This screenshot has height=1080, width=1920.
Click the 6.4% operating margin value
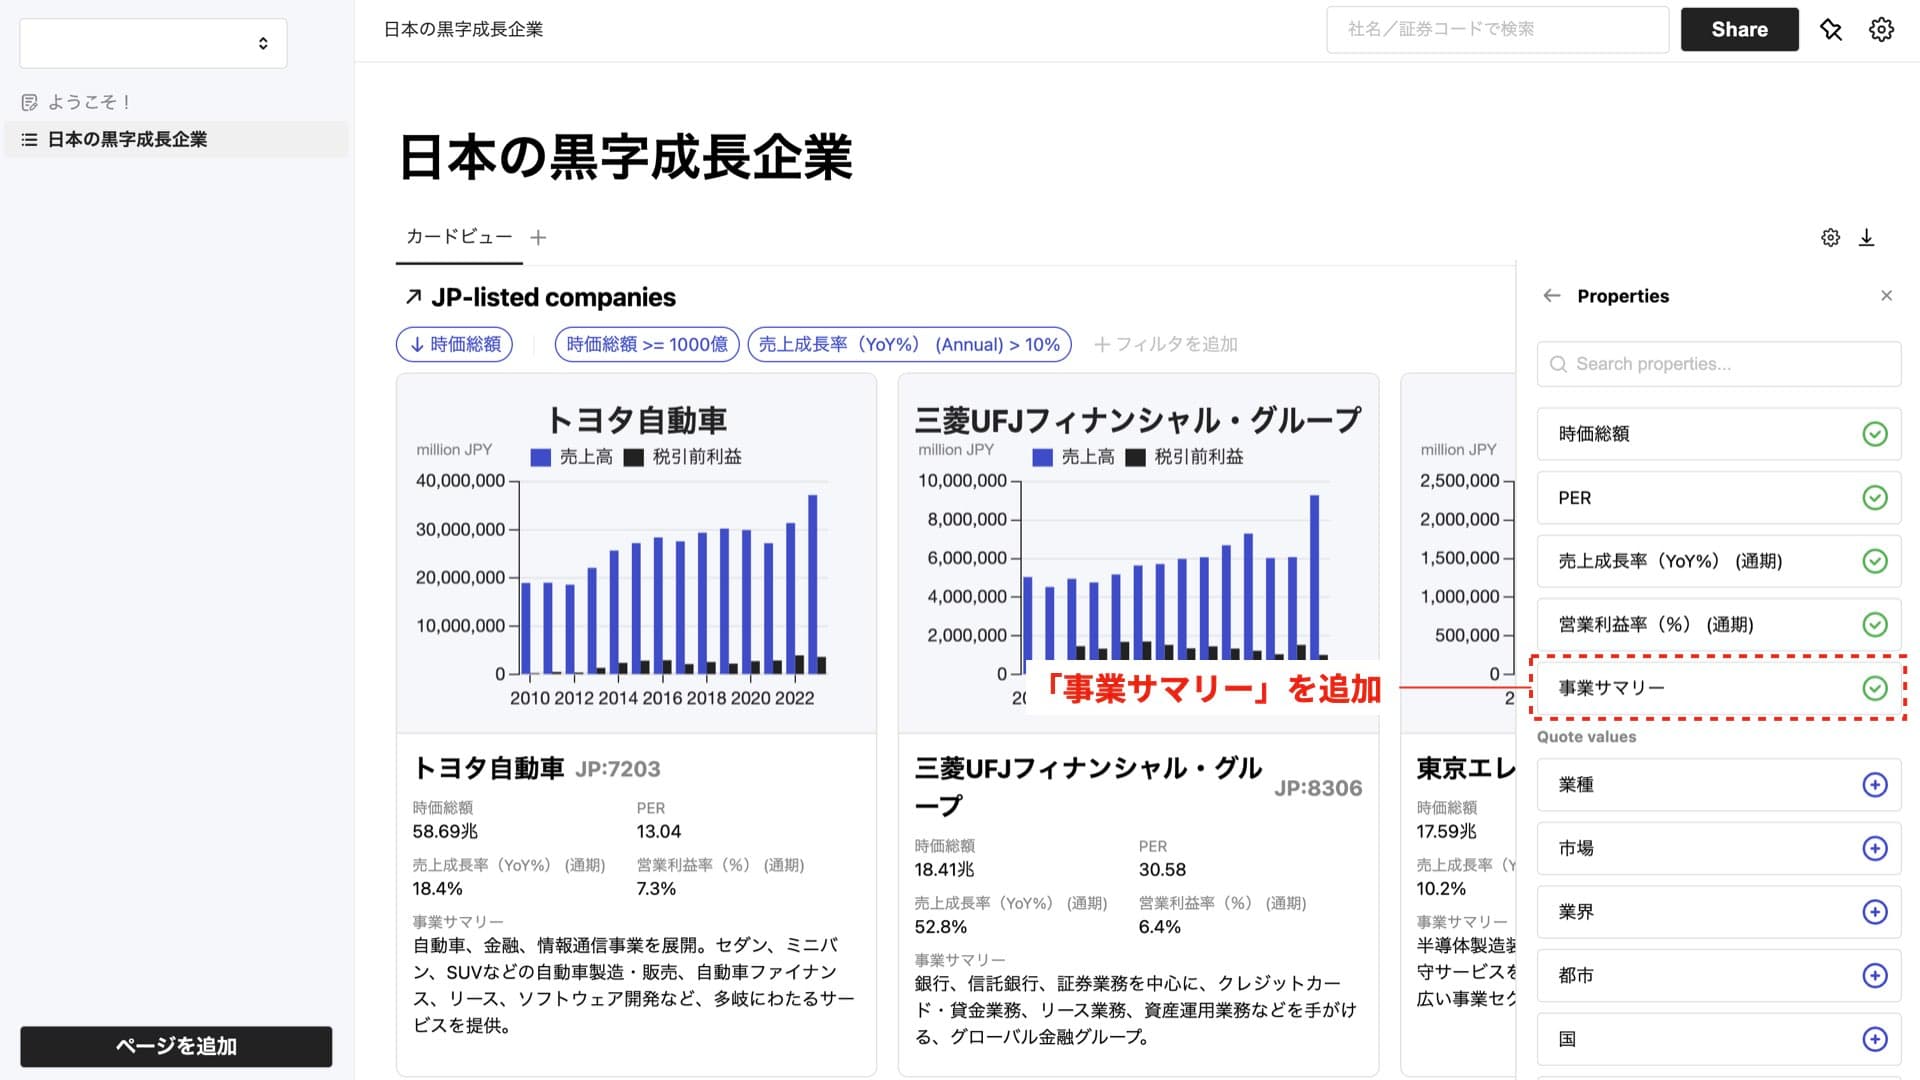tap(1159, 927)
